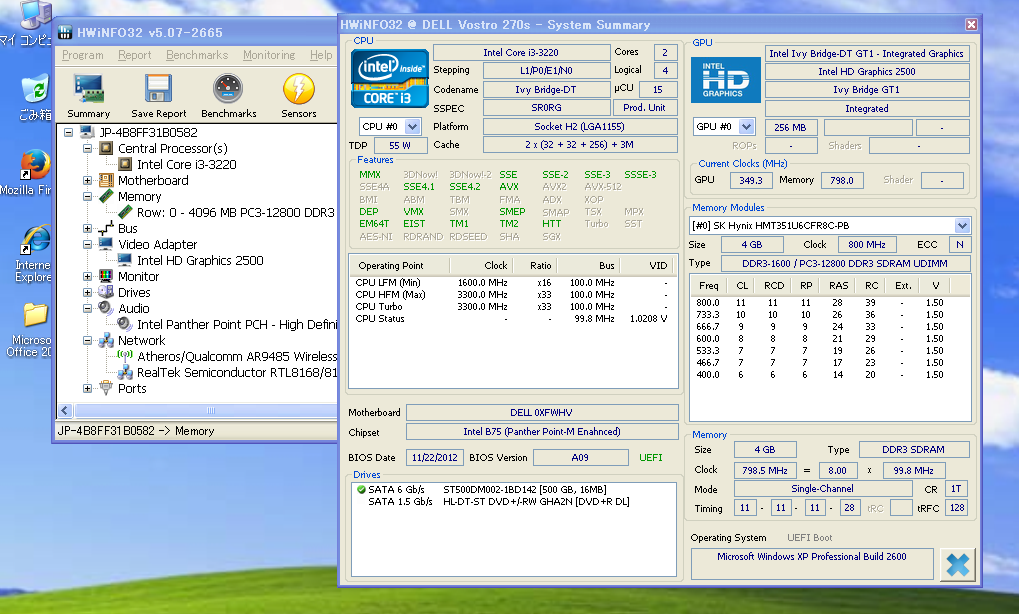Click the green SATA 6 Gb/s status icon
This screenshot has width=1019, height=614.
pos(361,489)
